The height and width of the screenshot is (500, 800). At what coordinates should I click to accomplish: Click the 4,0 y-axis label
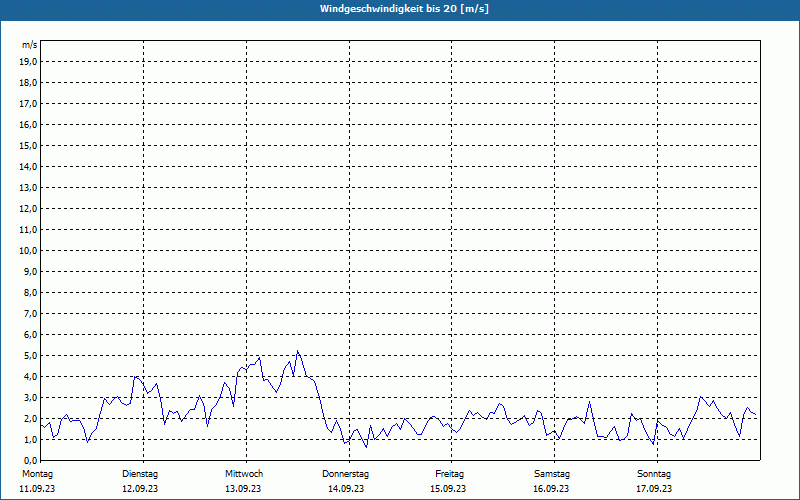pyautogui.click(x=30, y=376)
